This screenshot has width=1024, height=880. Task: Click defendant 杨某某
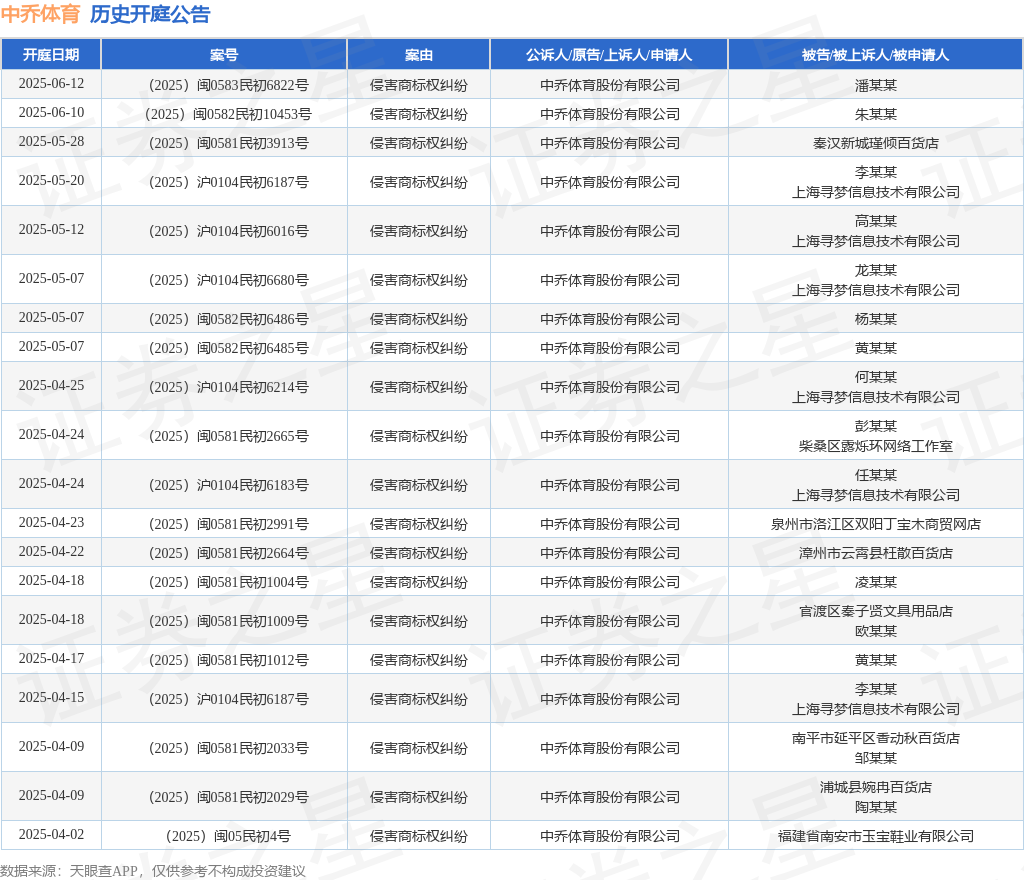(x=876, y=319)
